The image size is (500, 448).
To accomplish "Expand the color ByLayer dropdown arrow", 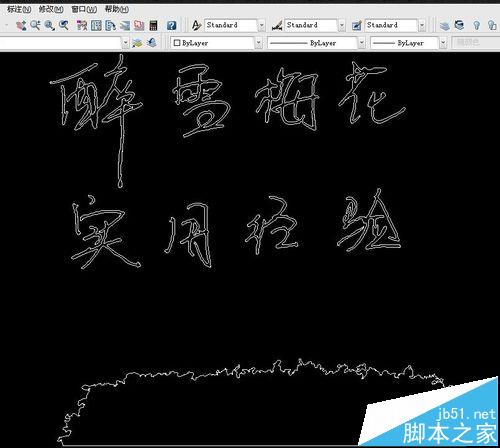I will (x=258, y=43).
